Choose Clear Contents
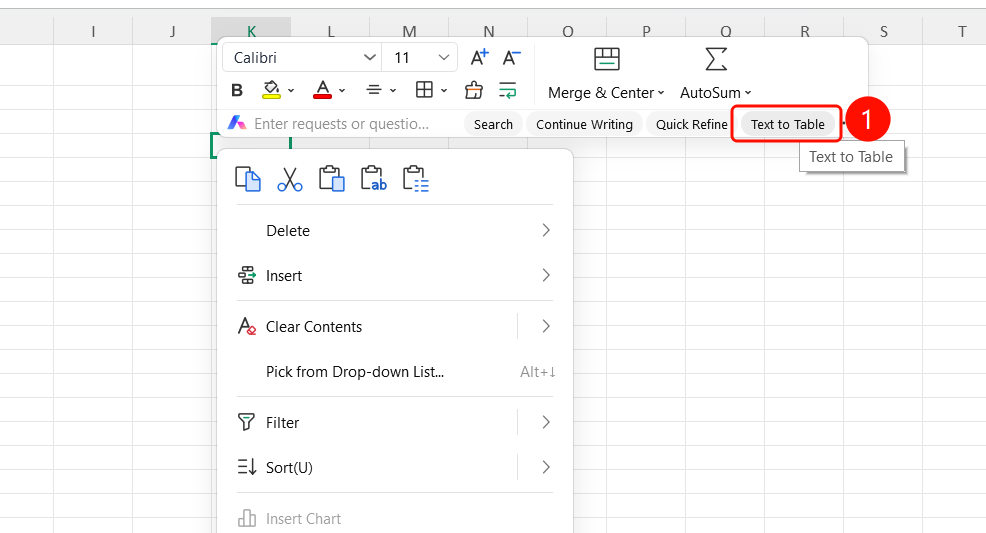Image resolution: width=986 pixels, height=533 pixels. coord(313,326)
